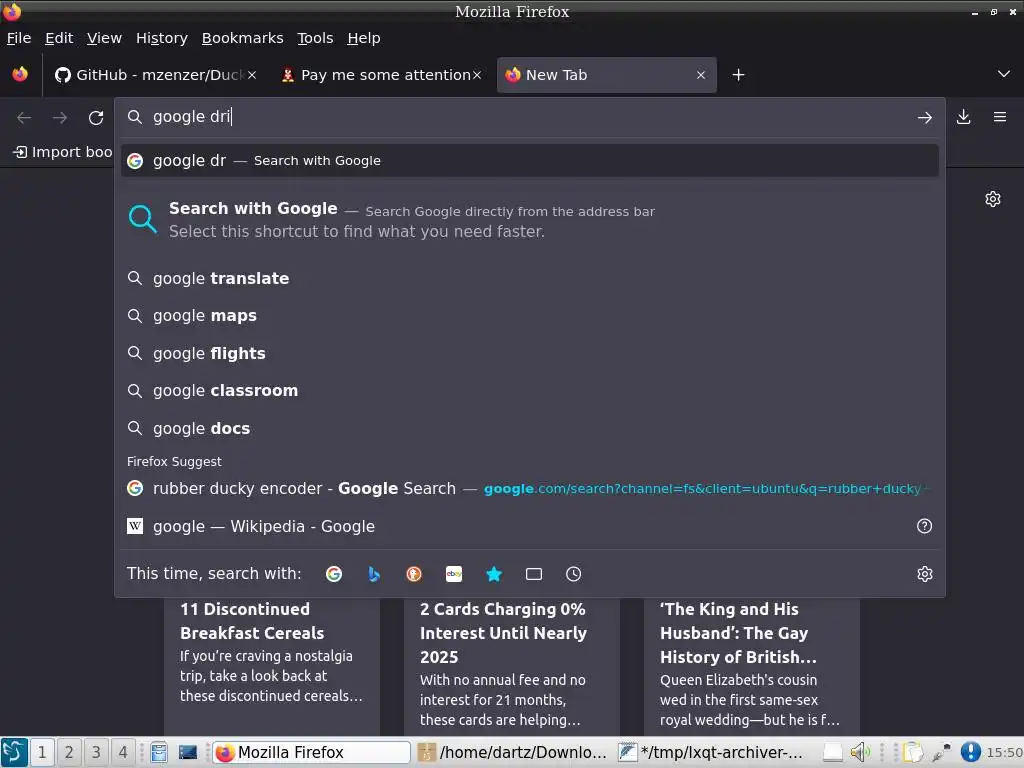Open 11 Discontinued Breakfast Cereals article
This screenshot has height=768, width=1024.
tap(272, 666)
